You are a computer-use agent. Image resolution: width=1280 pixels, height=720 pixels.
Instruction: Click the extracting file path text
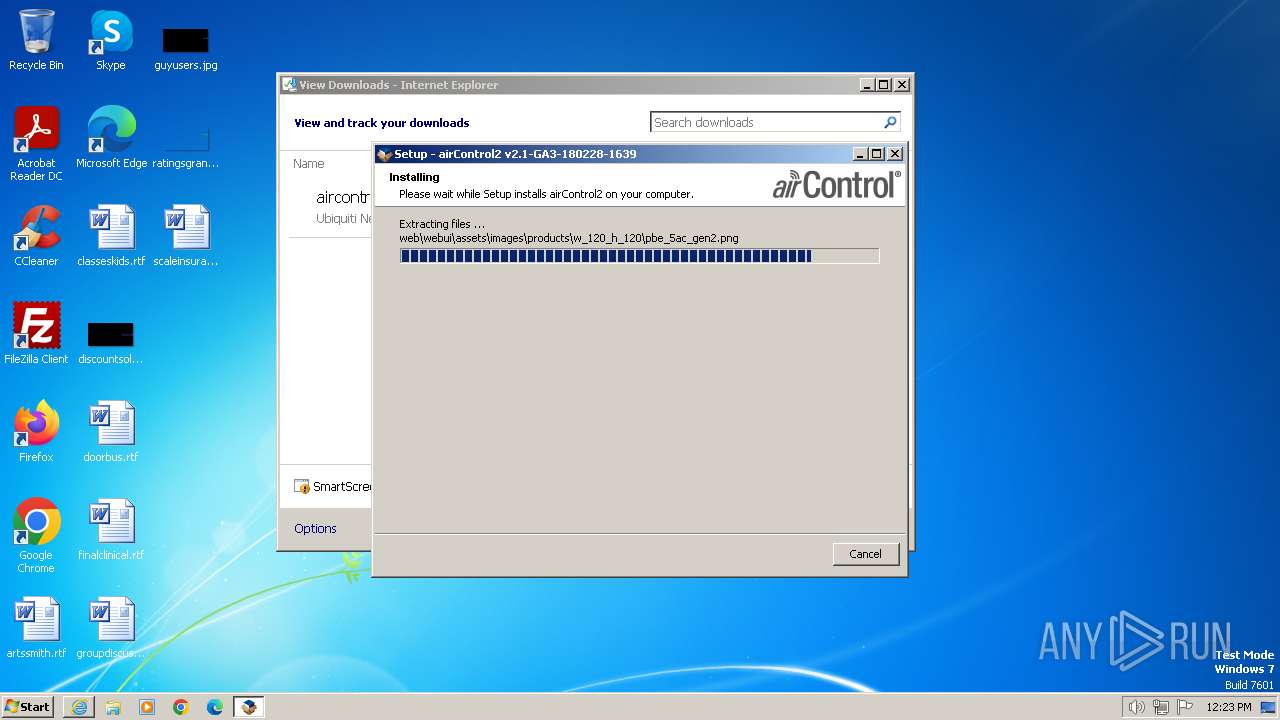coord(569,238)
